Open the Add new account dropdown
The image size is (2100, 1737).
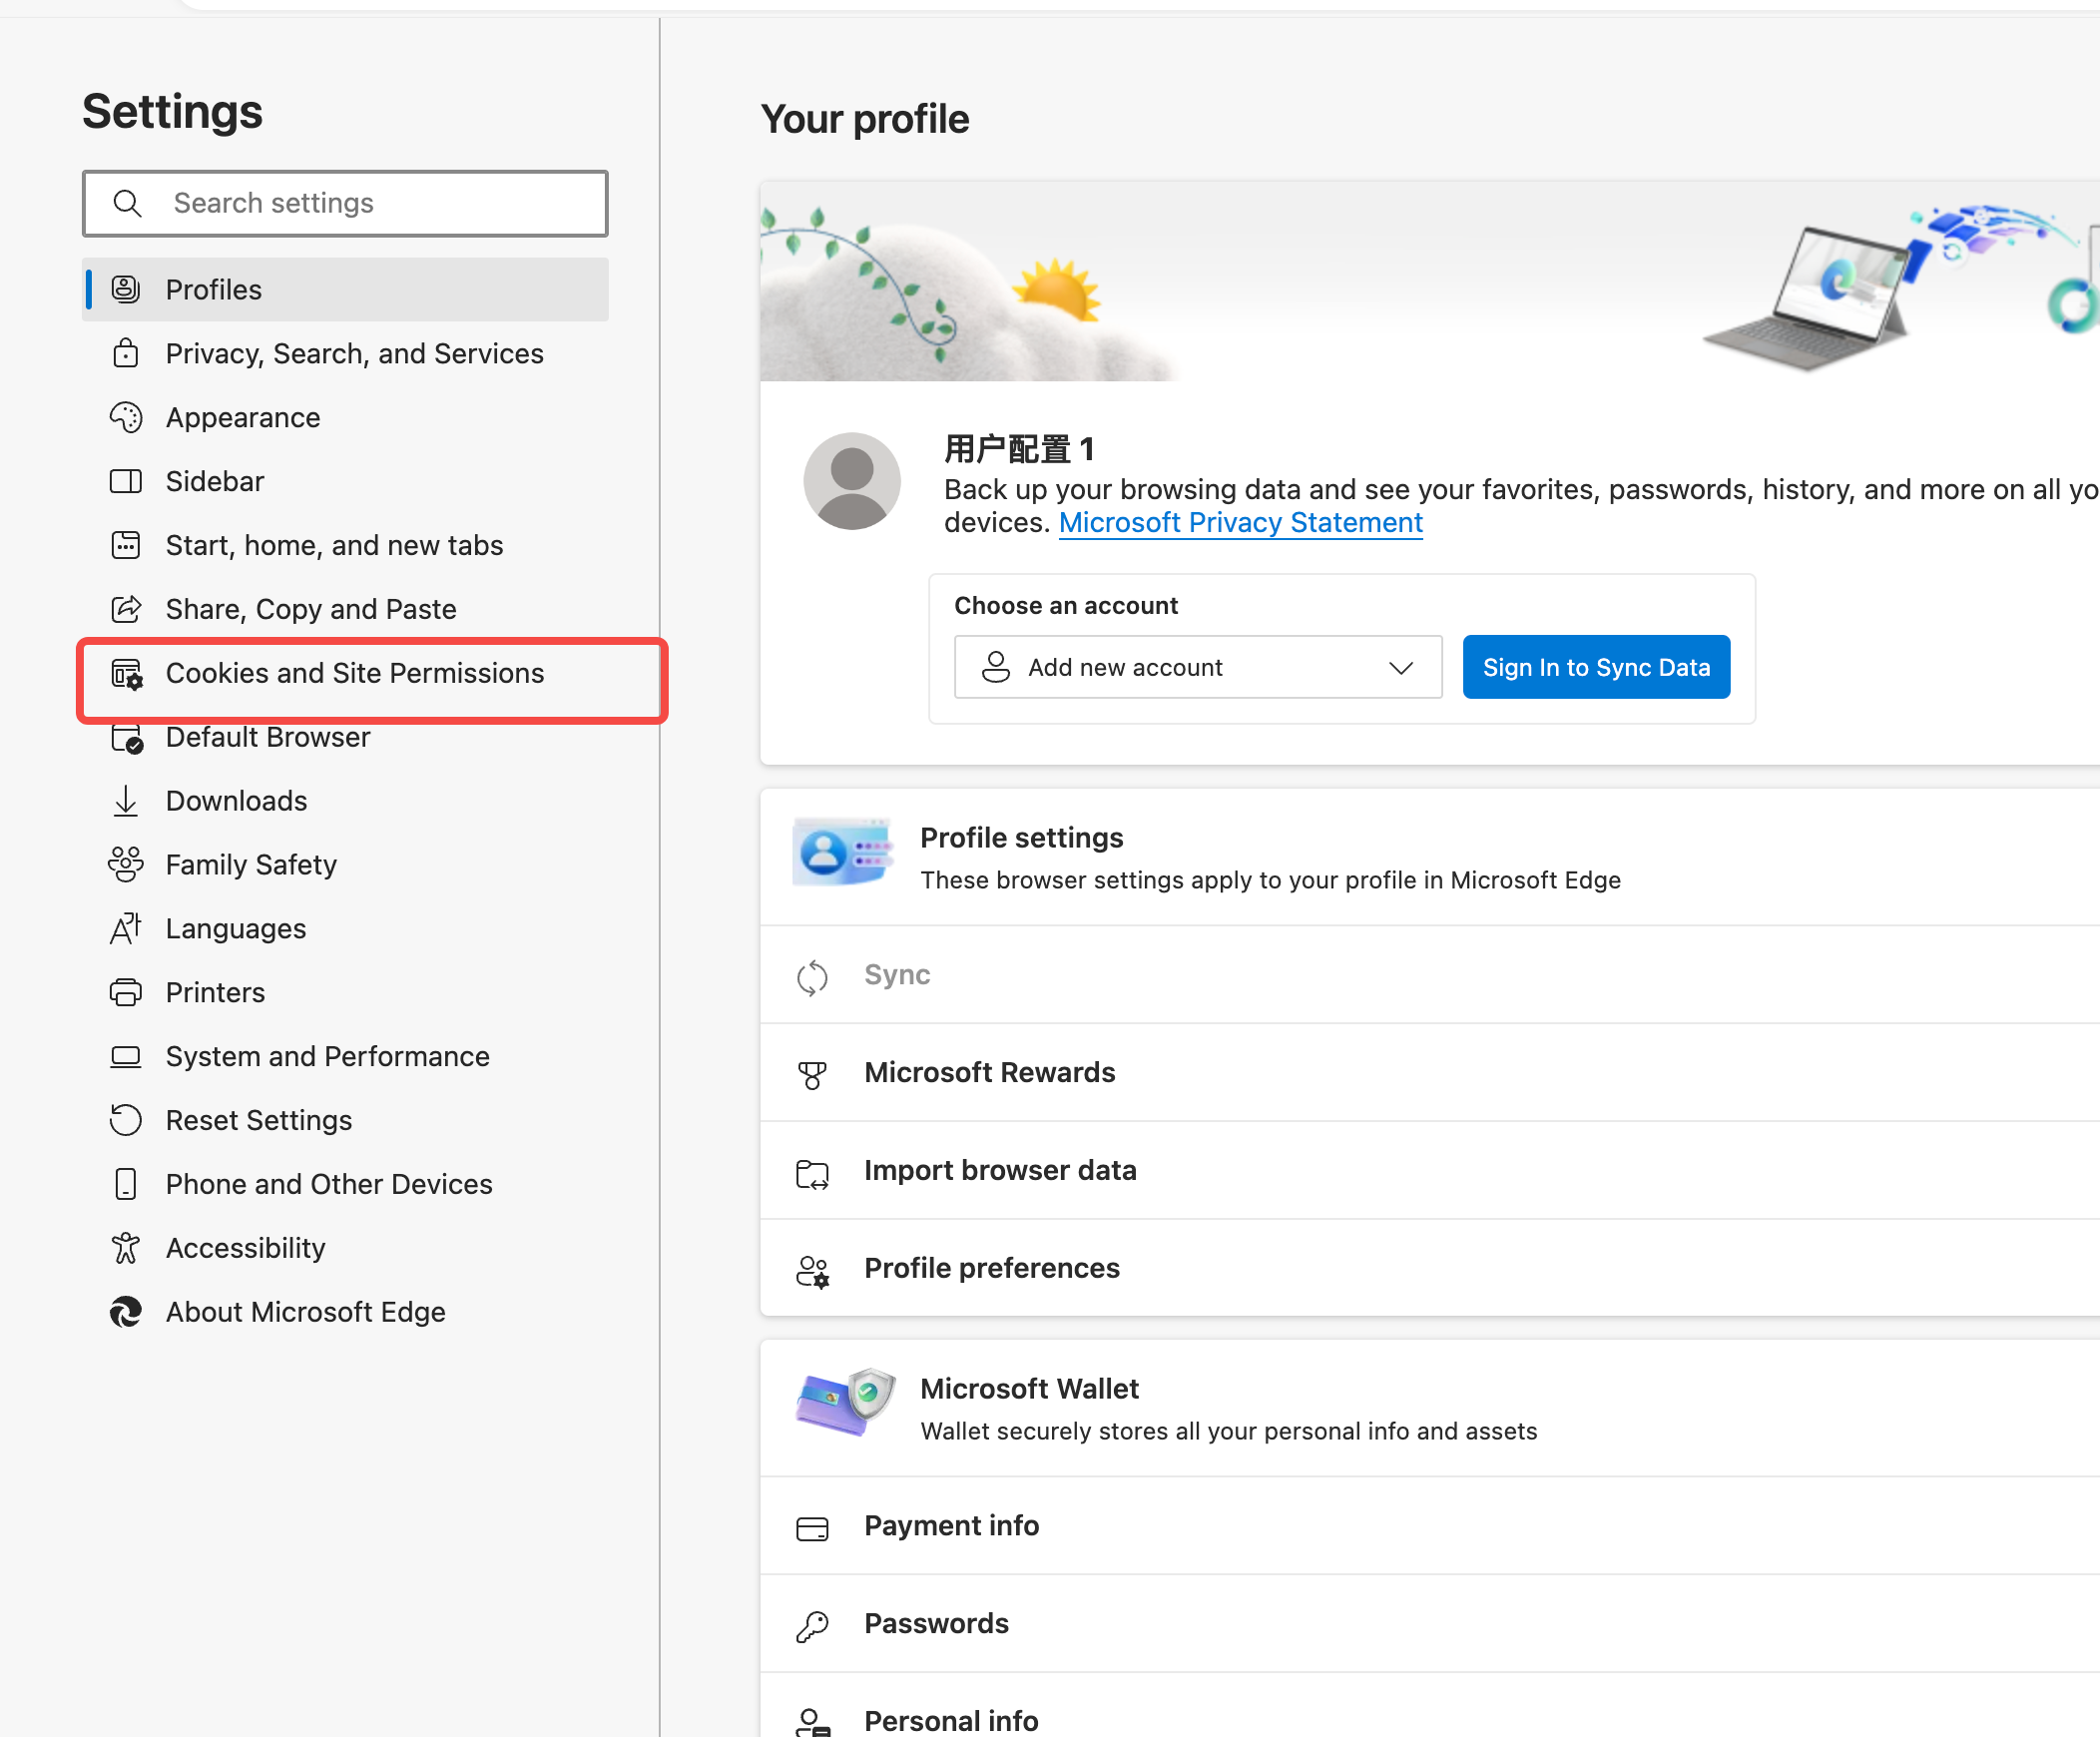(1197, 667)
